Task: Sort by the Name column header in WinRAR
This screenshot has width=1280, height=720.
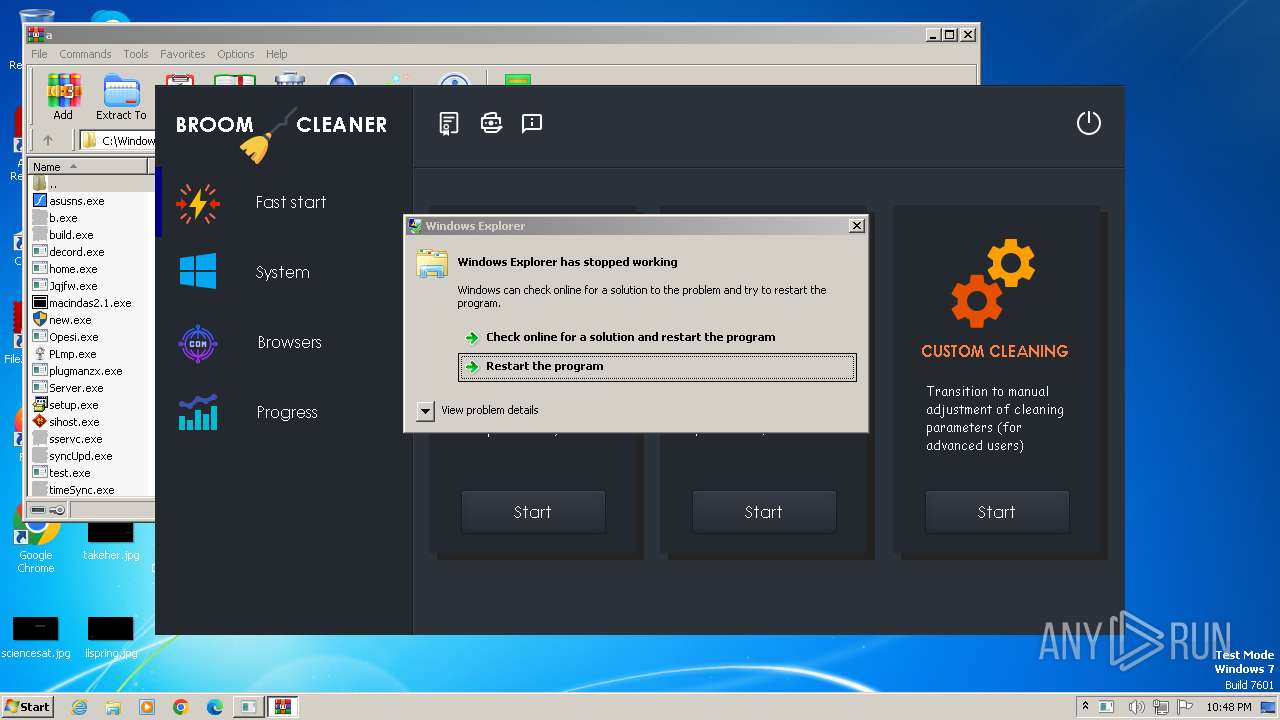Action: (x=88, y=166)
